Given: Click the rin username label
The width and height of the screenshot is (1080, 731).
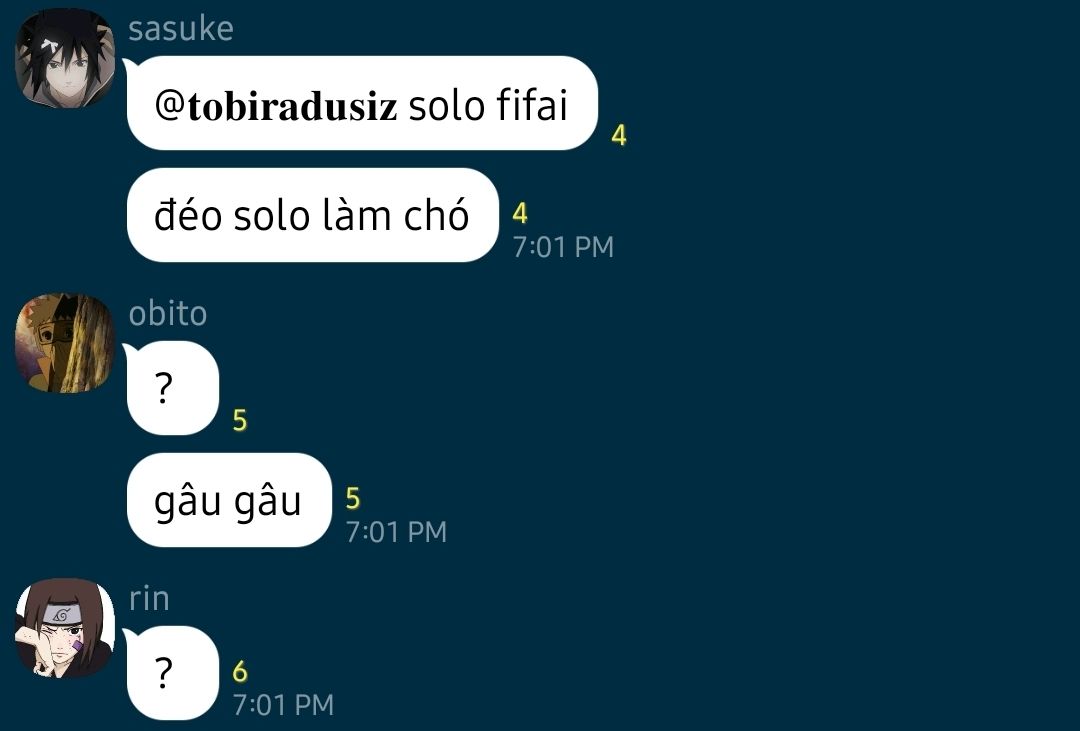Looking at the screenshot, I should [x=149, y=599].
